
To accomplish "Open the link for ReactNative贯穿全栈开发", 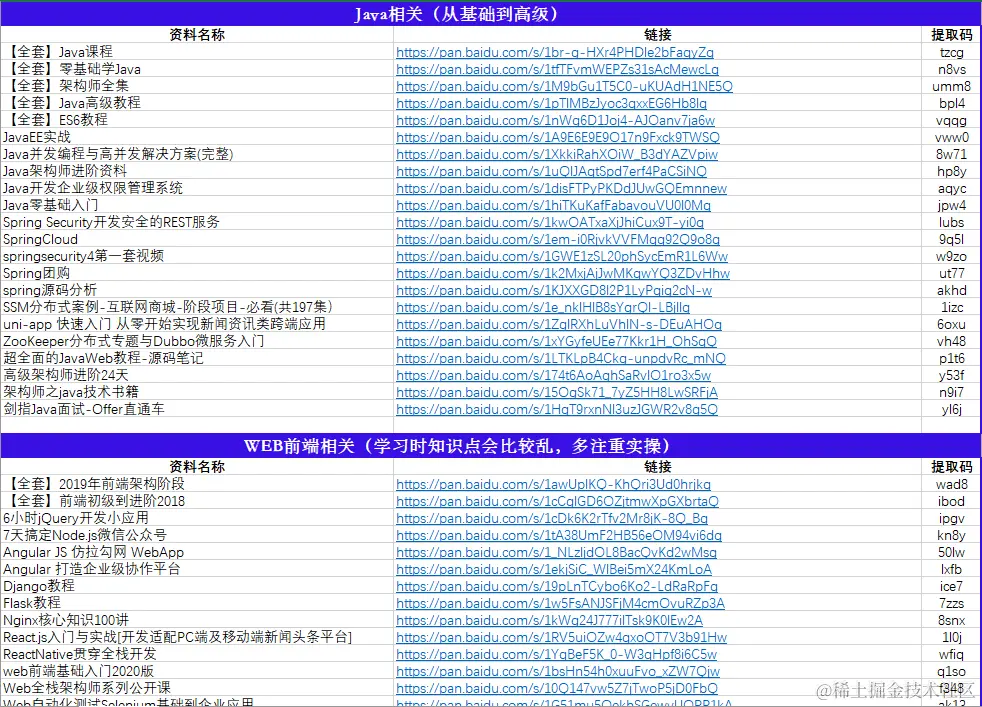I will click(557, 654).
